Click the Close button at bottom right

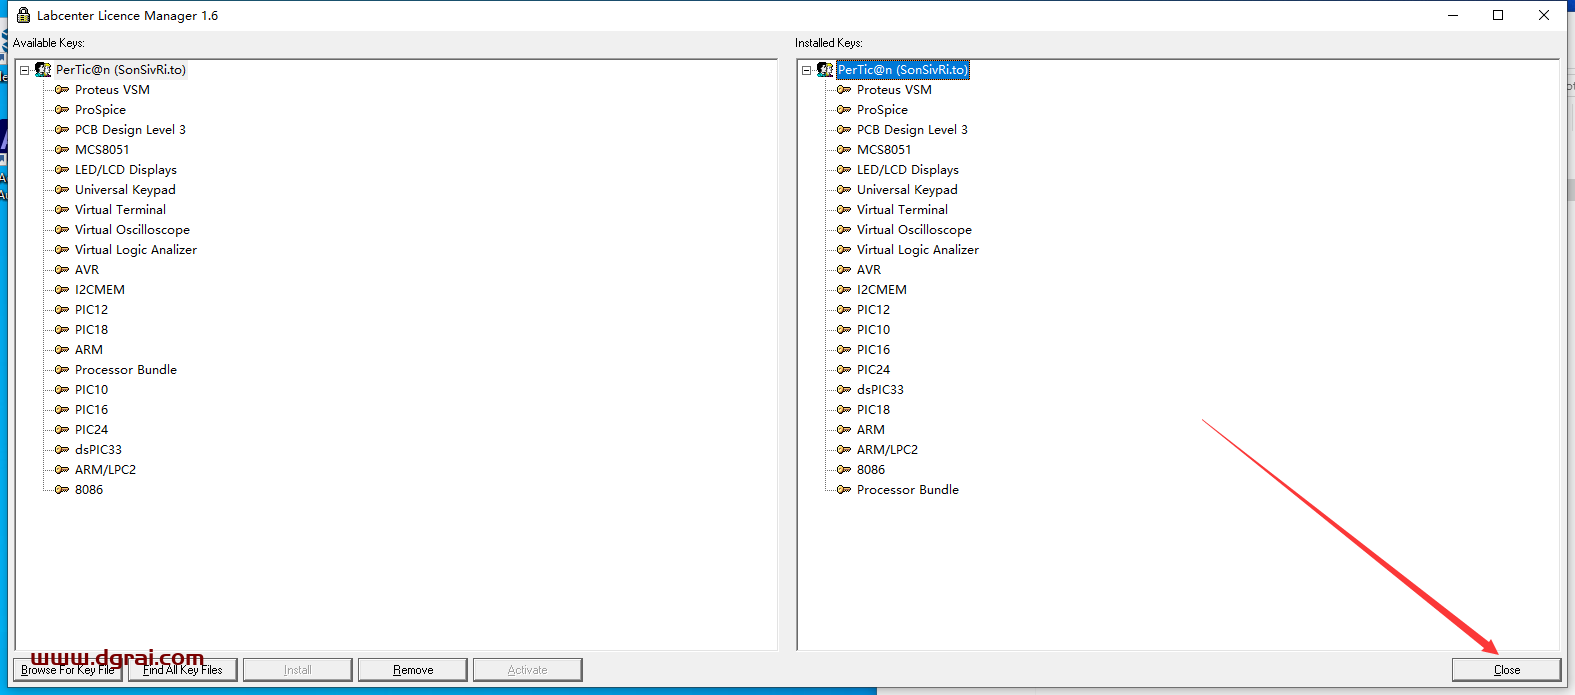pyautogui.click(x=1507, y=670)
